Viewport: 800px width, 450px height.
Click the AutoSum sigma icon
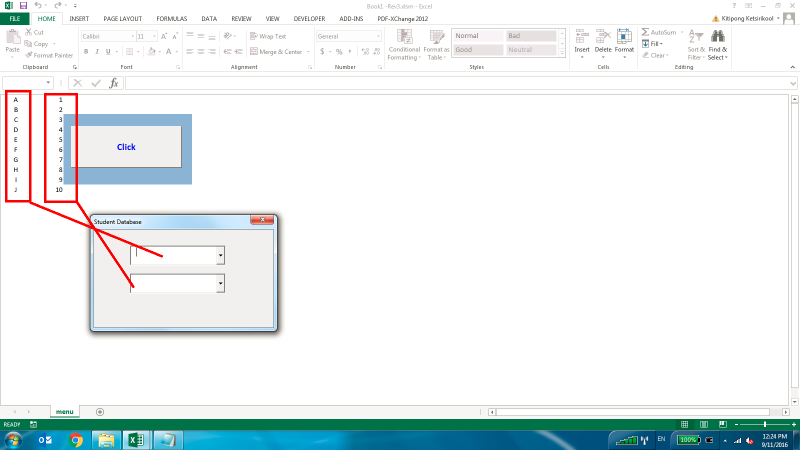coord(646,32)
